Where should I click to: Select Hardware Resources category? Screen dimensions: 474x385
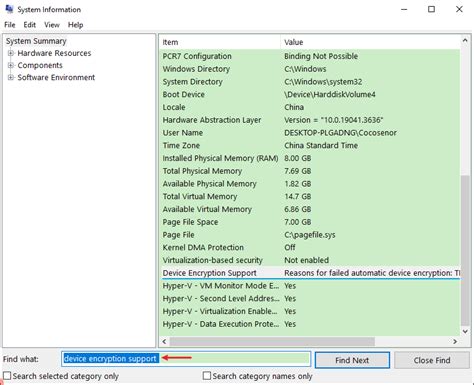coord(54,53)
